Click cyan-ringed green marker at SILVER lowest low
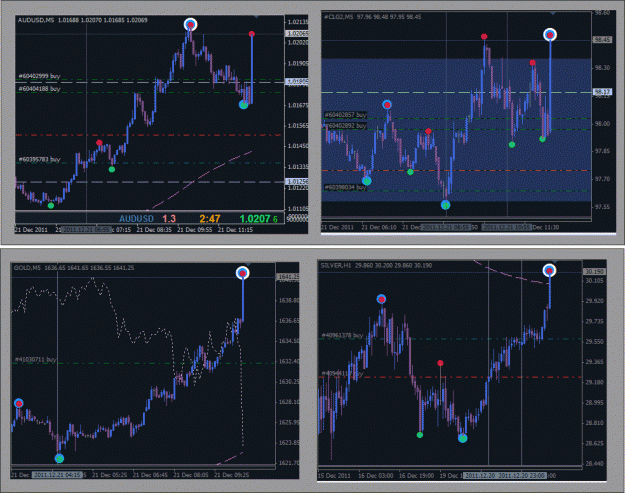Screen dimensions: 625x493 pyautogui.click(x=462, y=438)
